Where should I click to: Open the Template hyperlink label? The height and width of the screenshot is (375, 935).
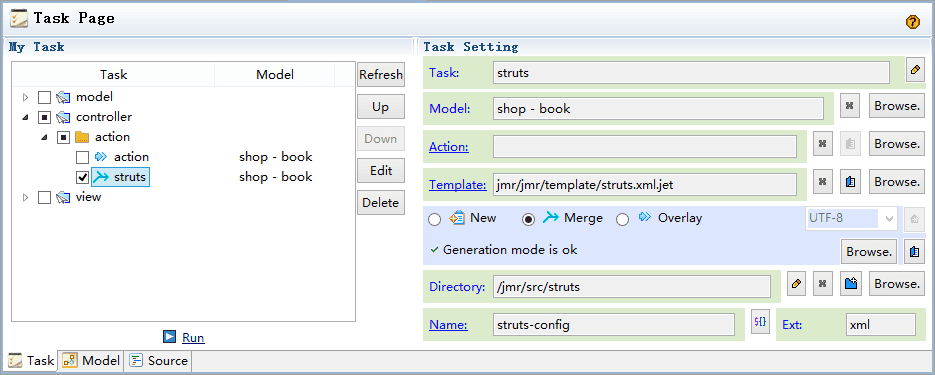point(458,185)
